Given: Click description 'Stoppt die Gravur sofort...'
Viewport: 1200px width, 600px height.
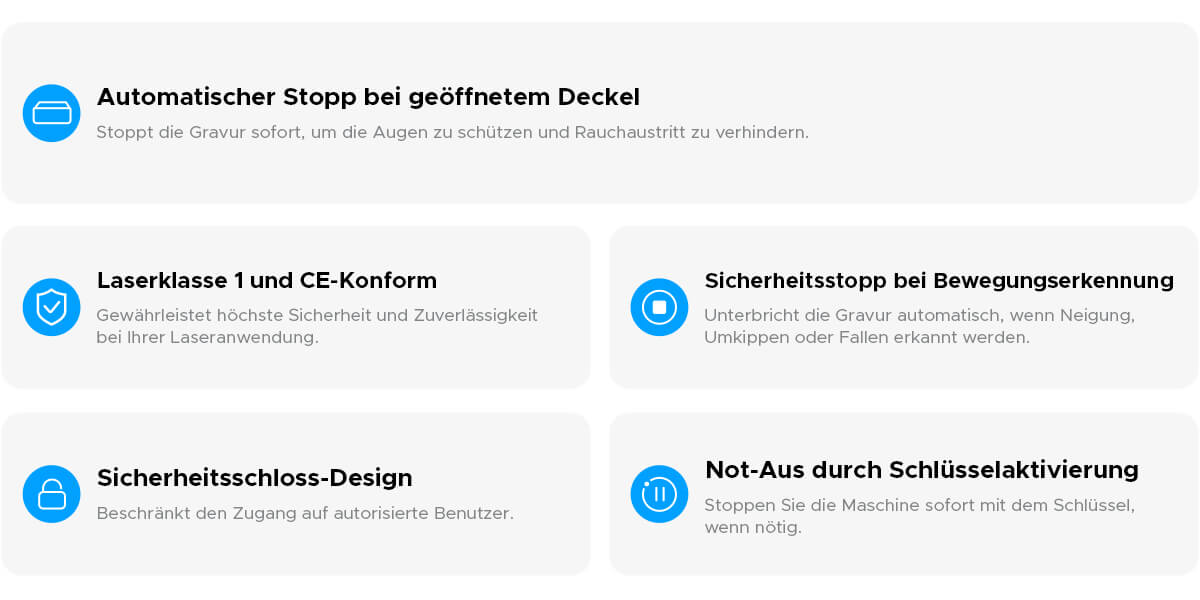Looking at the screenshot, I should tap(452, 132).
